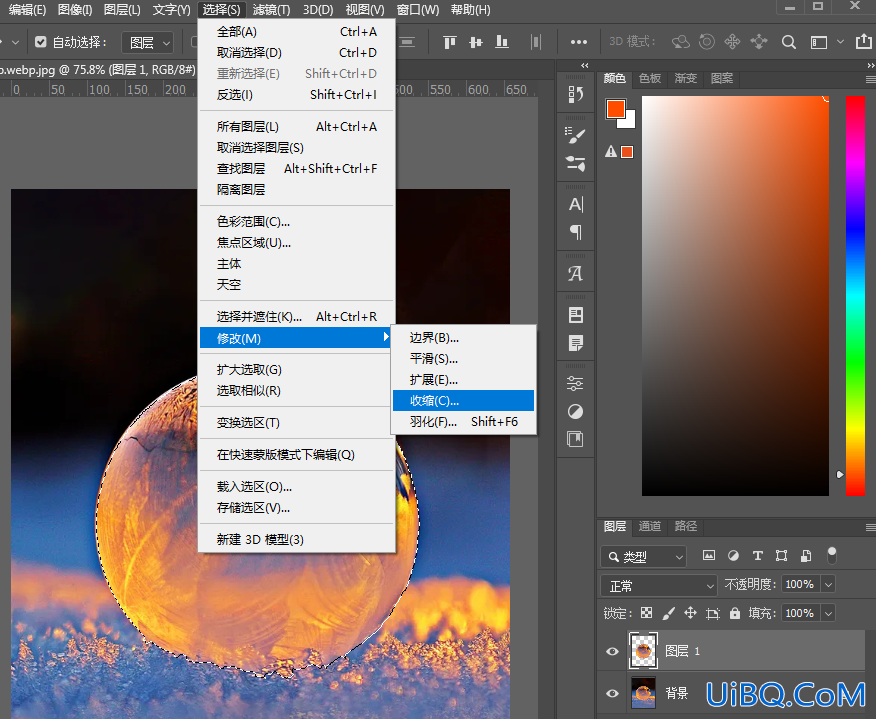876x719 pixels.
Task: Open the Adjustments circle icon
Action: [575, 412]
